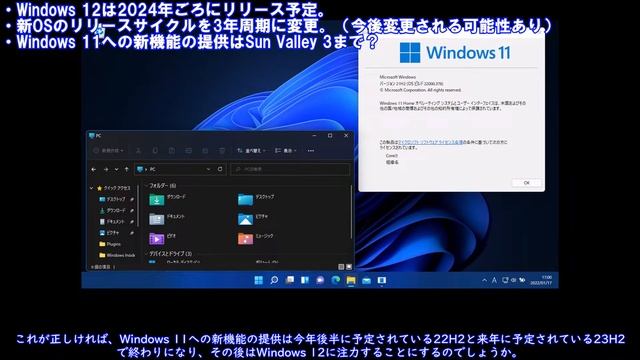Open taskbar Search magnifier
The image size is (640, 360).
274,280
